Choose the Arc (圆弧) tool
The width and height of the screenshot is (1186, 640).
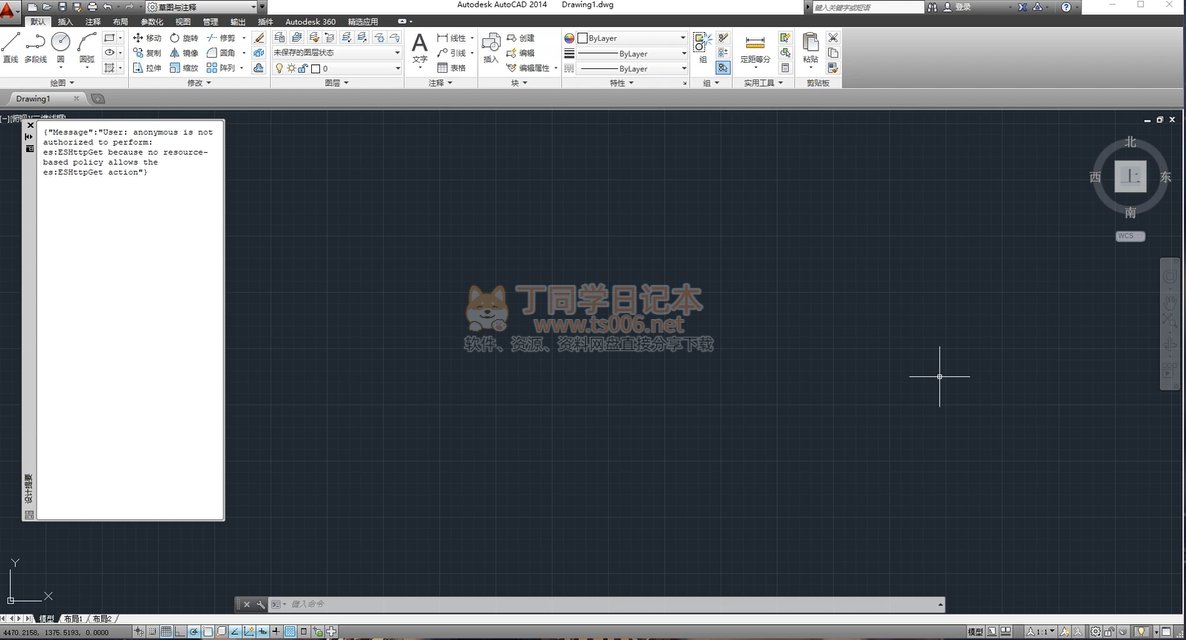(x=87, y=47)
